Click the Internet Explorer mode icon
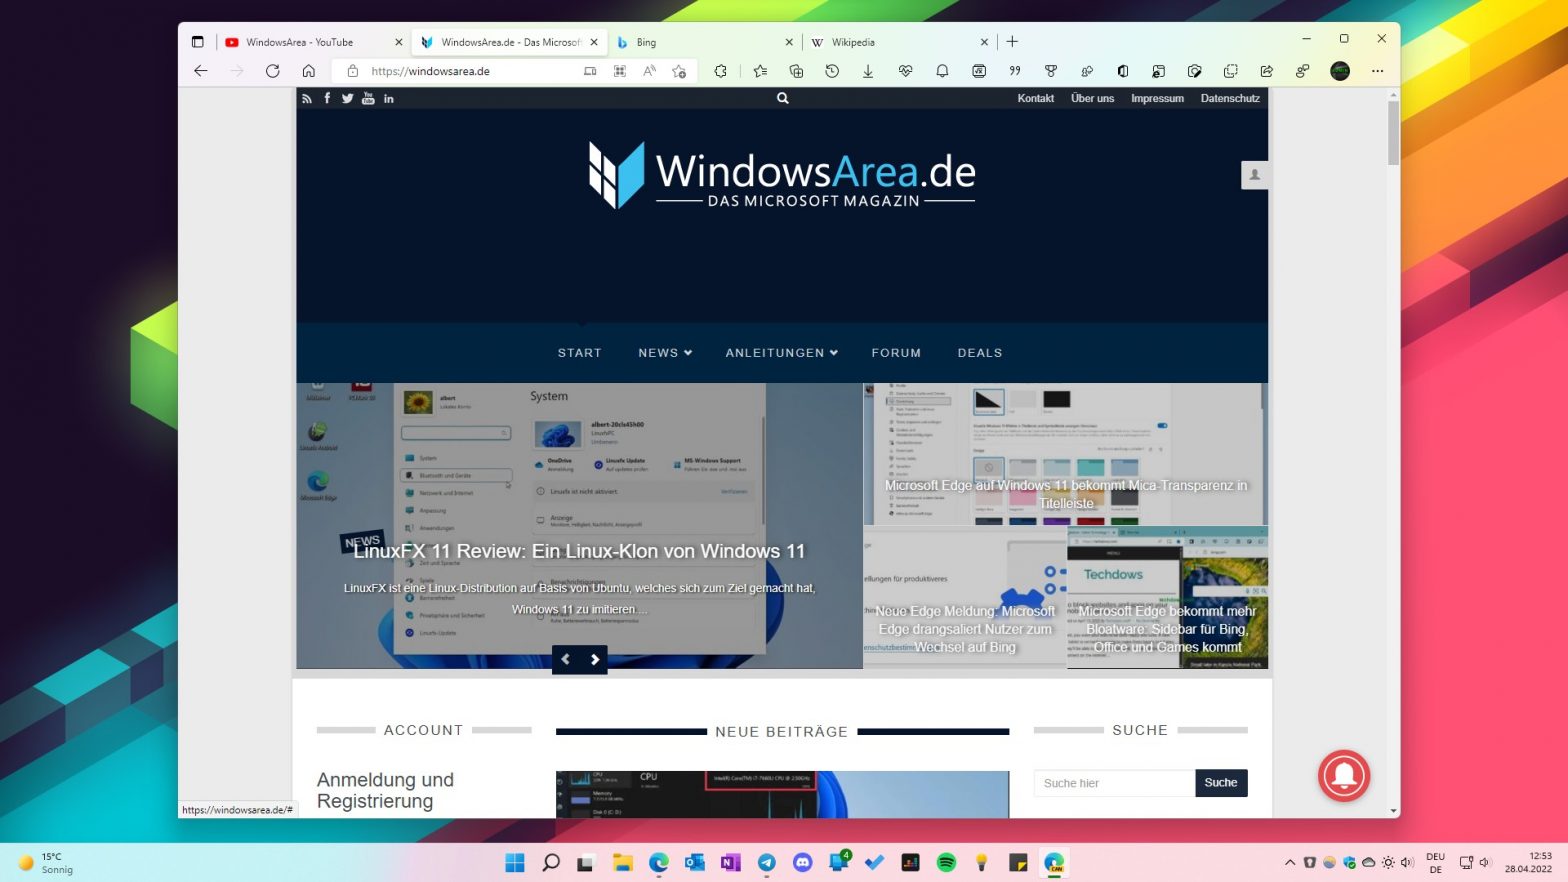Image resolution: width=1568 pixels, height=882 pixels. [x=1158, y=71]
